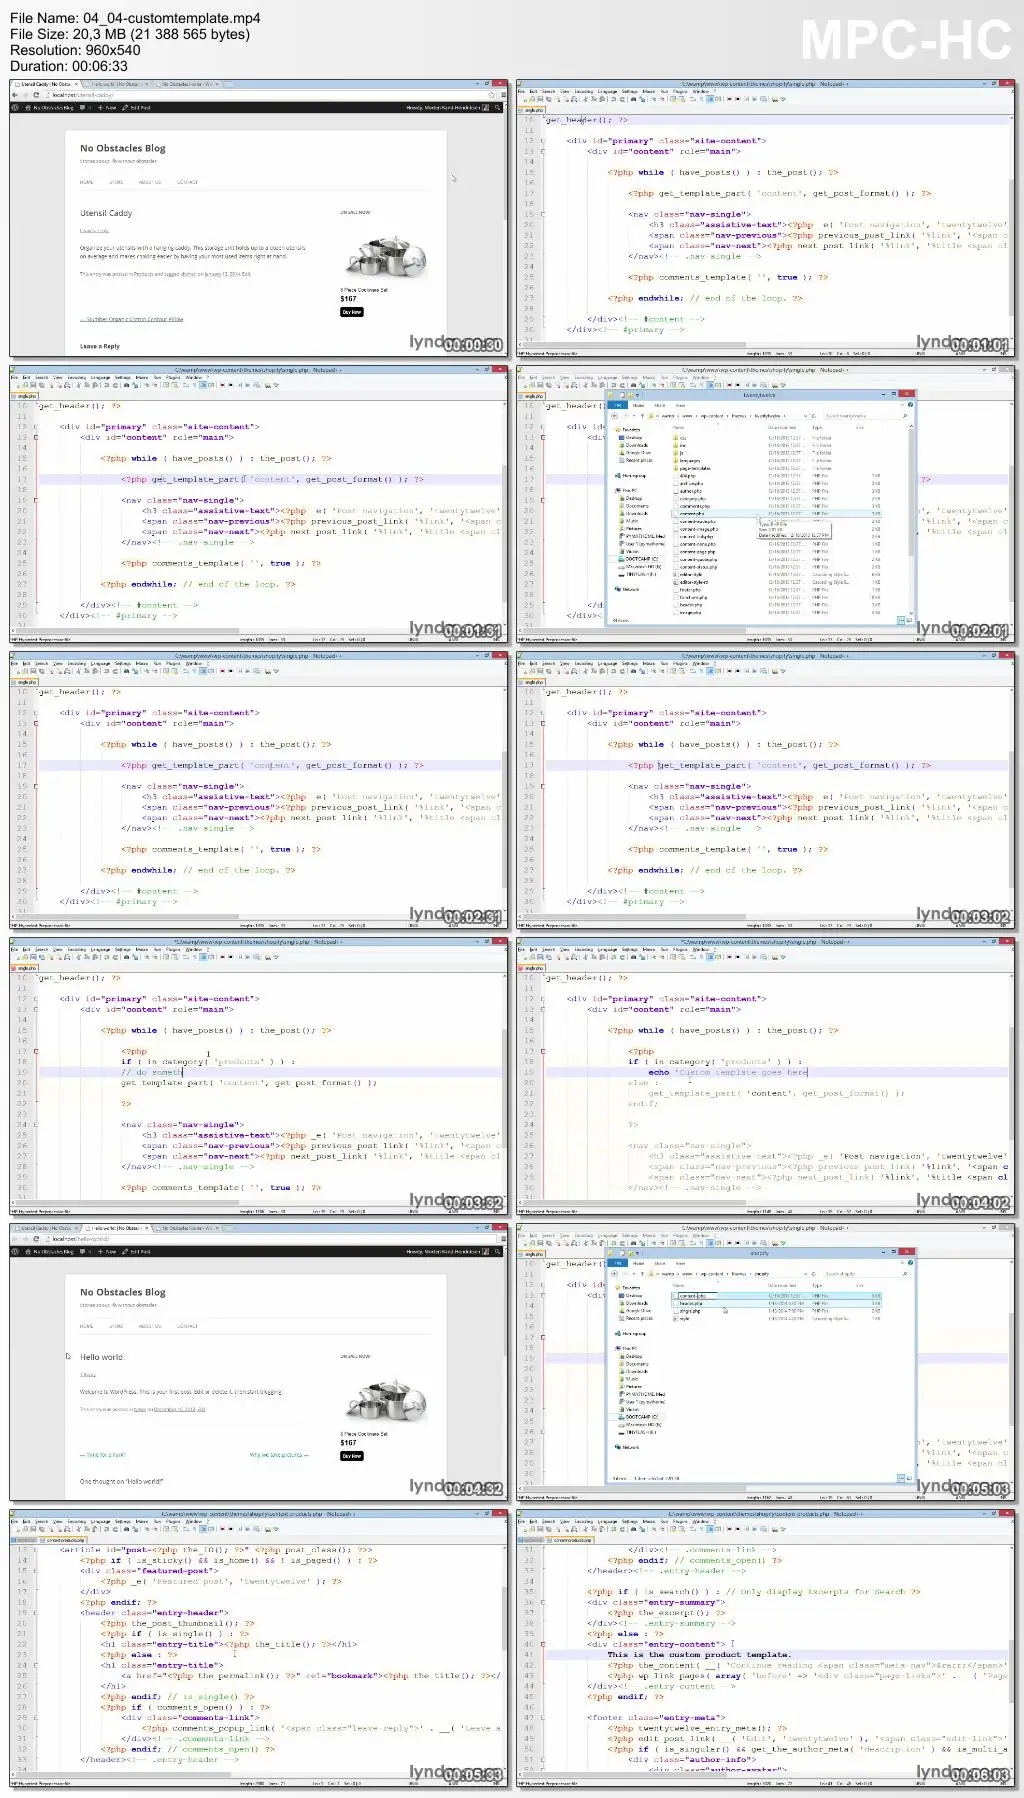Viewport: 1024px width, 1798px height.
Task: Click Buy Now button in the 00:04:32 frame
Action: (x=352, y=1456)
